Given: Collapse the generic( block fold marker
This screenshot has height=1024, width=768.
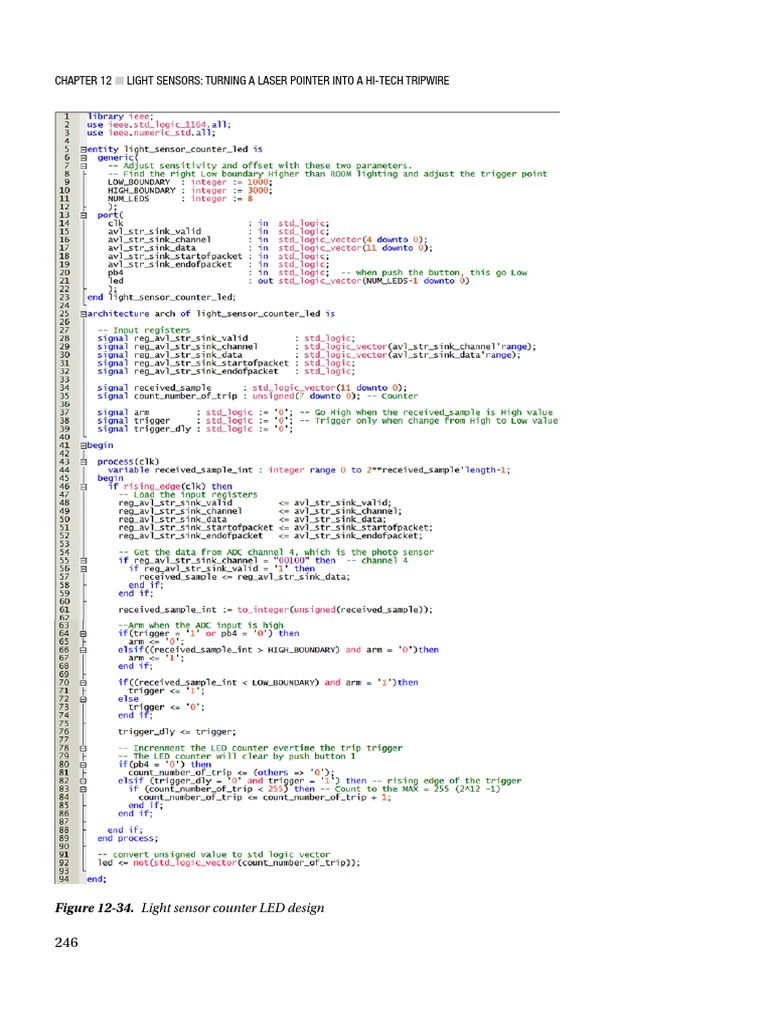Looking at the screenshot, I should point(83,157).
